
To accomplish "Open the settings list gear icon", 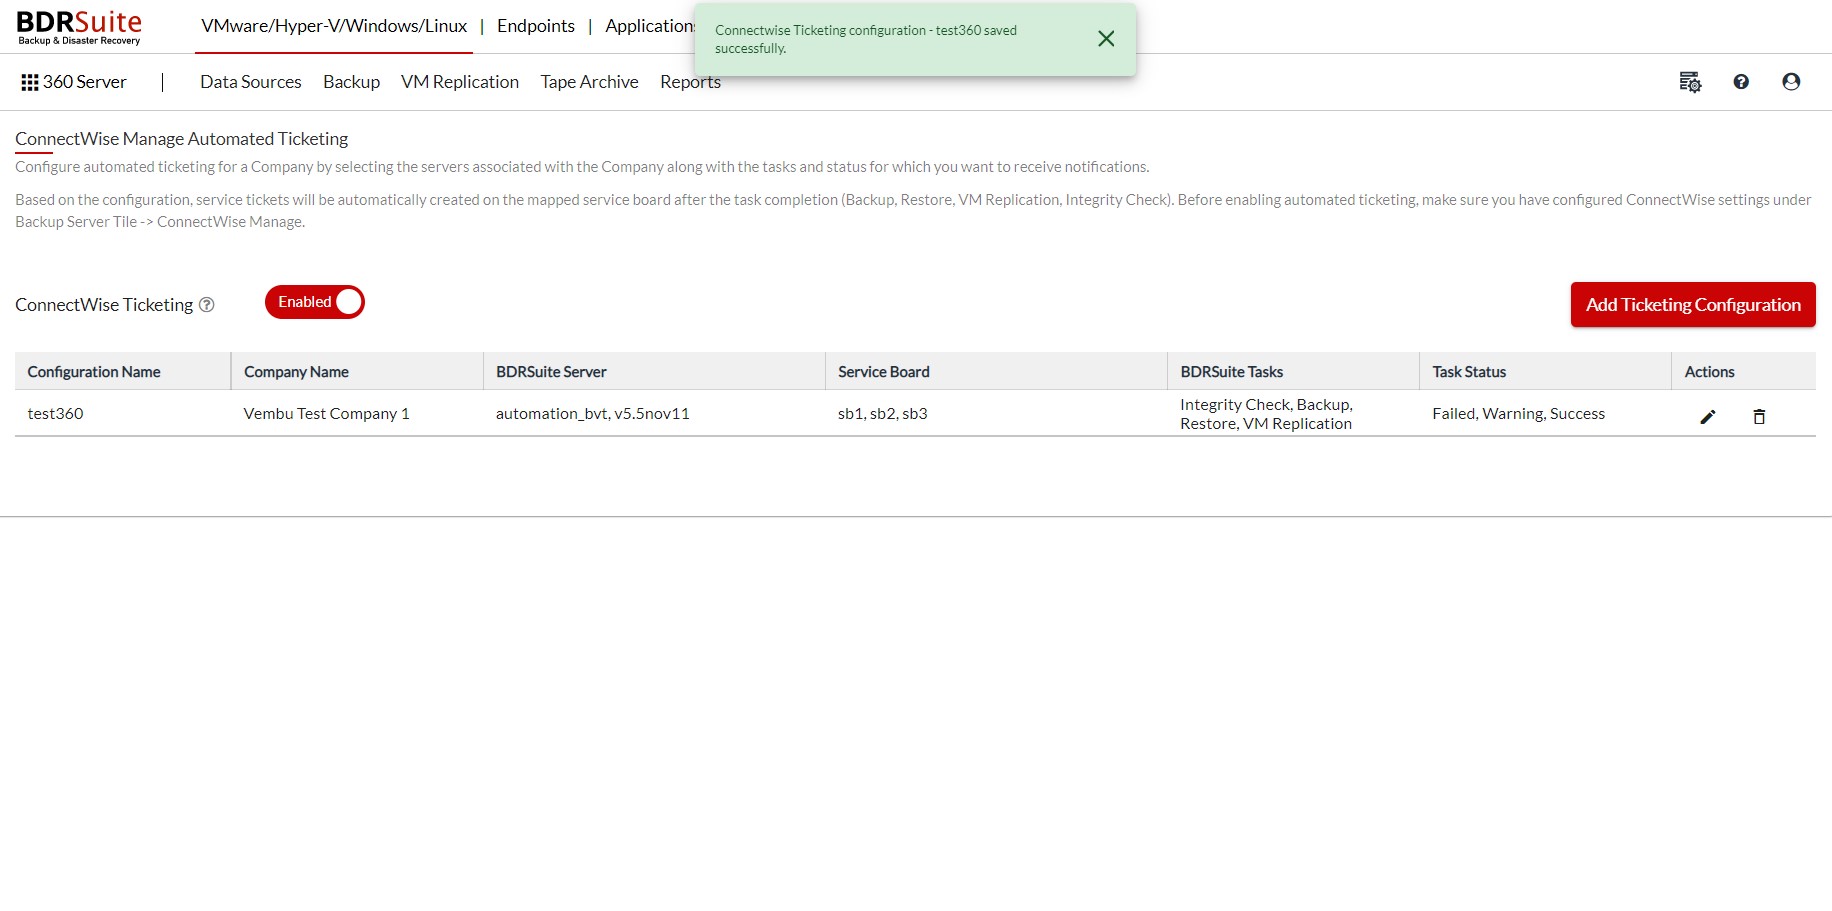I will 1690,82.
